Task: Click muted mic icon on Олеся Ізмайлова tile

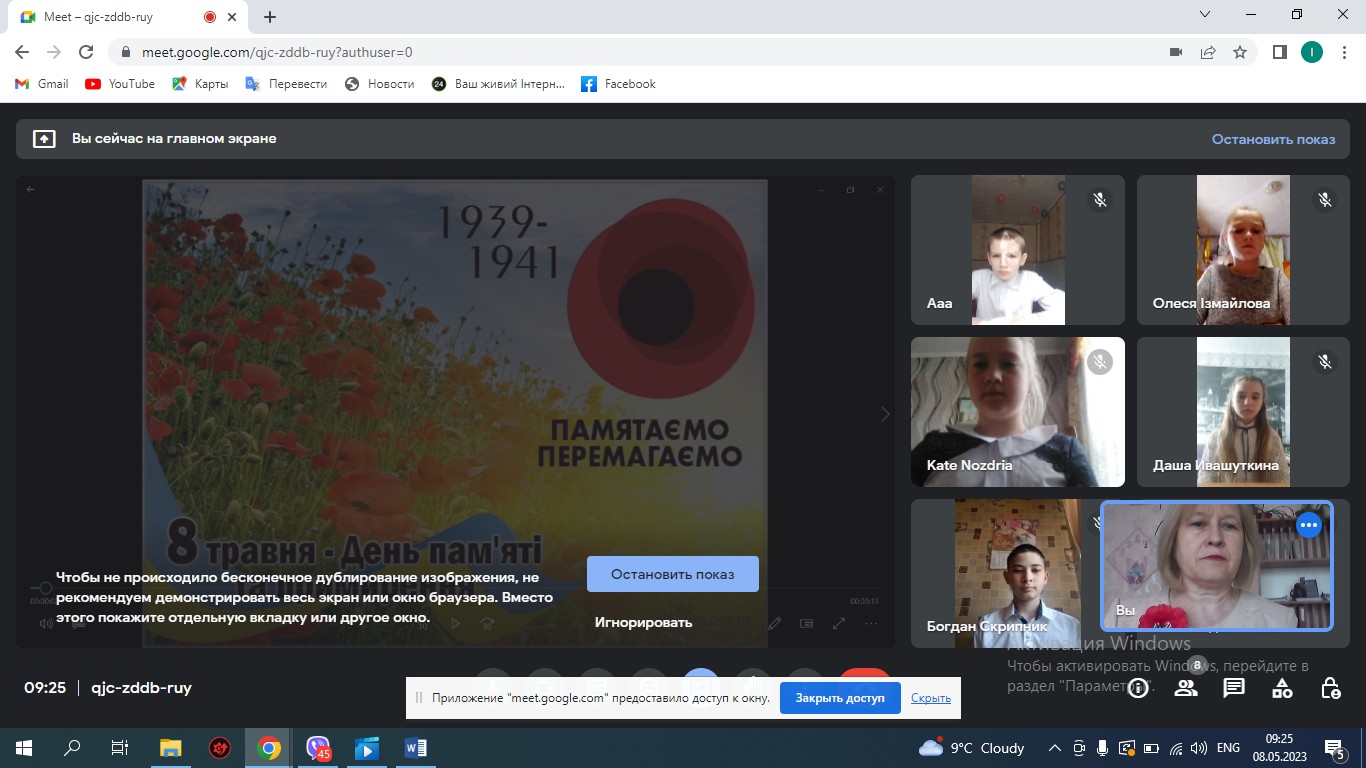Action: (x=1325, y=200)
